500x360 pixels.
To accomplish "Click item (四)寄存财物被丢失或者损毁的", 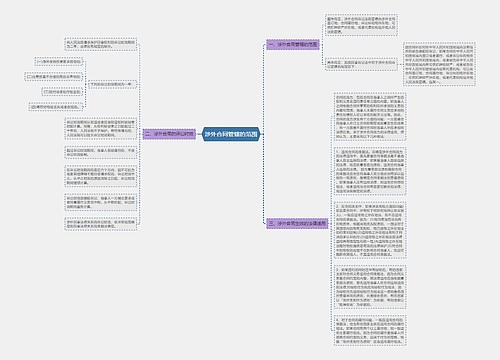I will click(x=55, y=107).
